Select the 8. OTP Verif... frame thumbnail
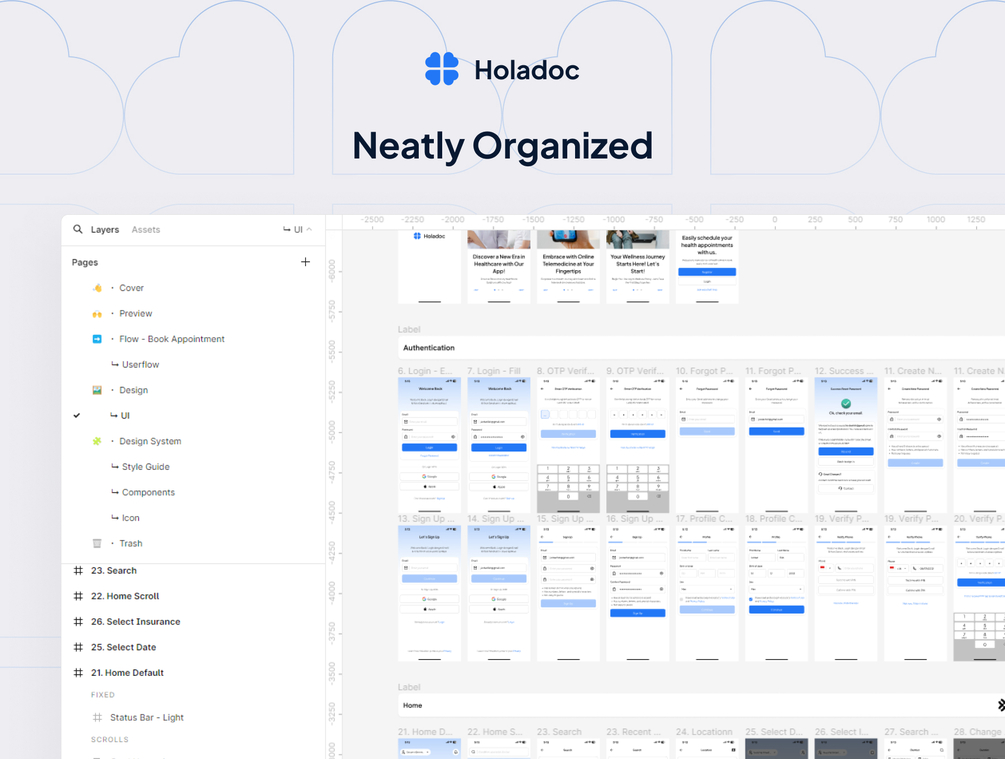This screenshot has height=759, width=1005. (568, 445)
